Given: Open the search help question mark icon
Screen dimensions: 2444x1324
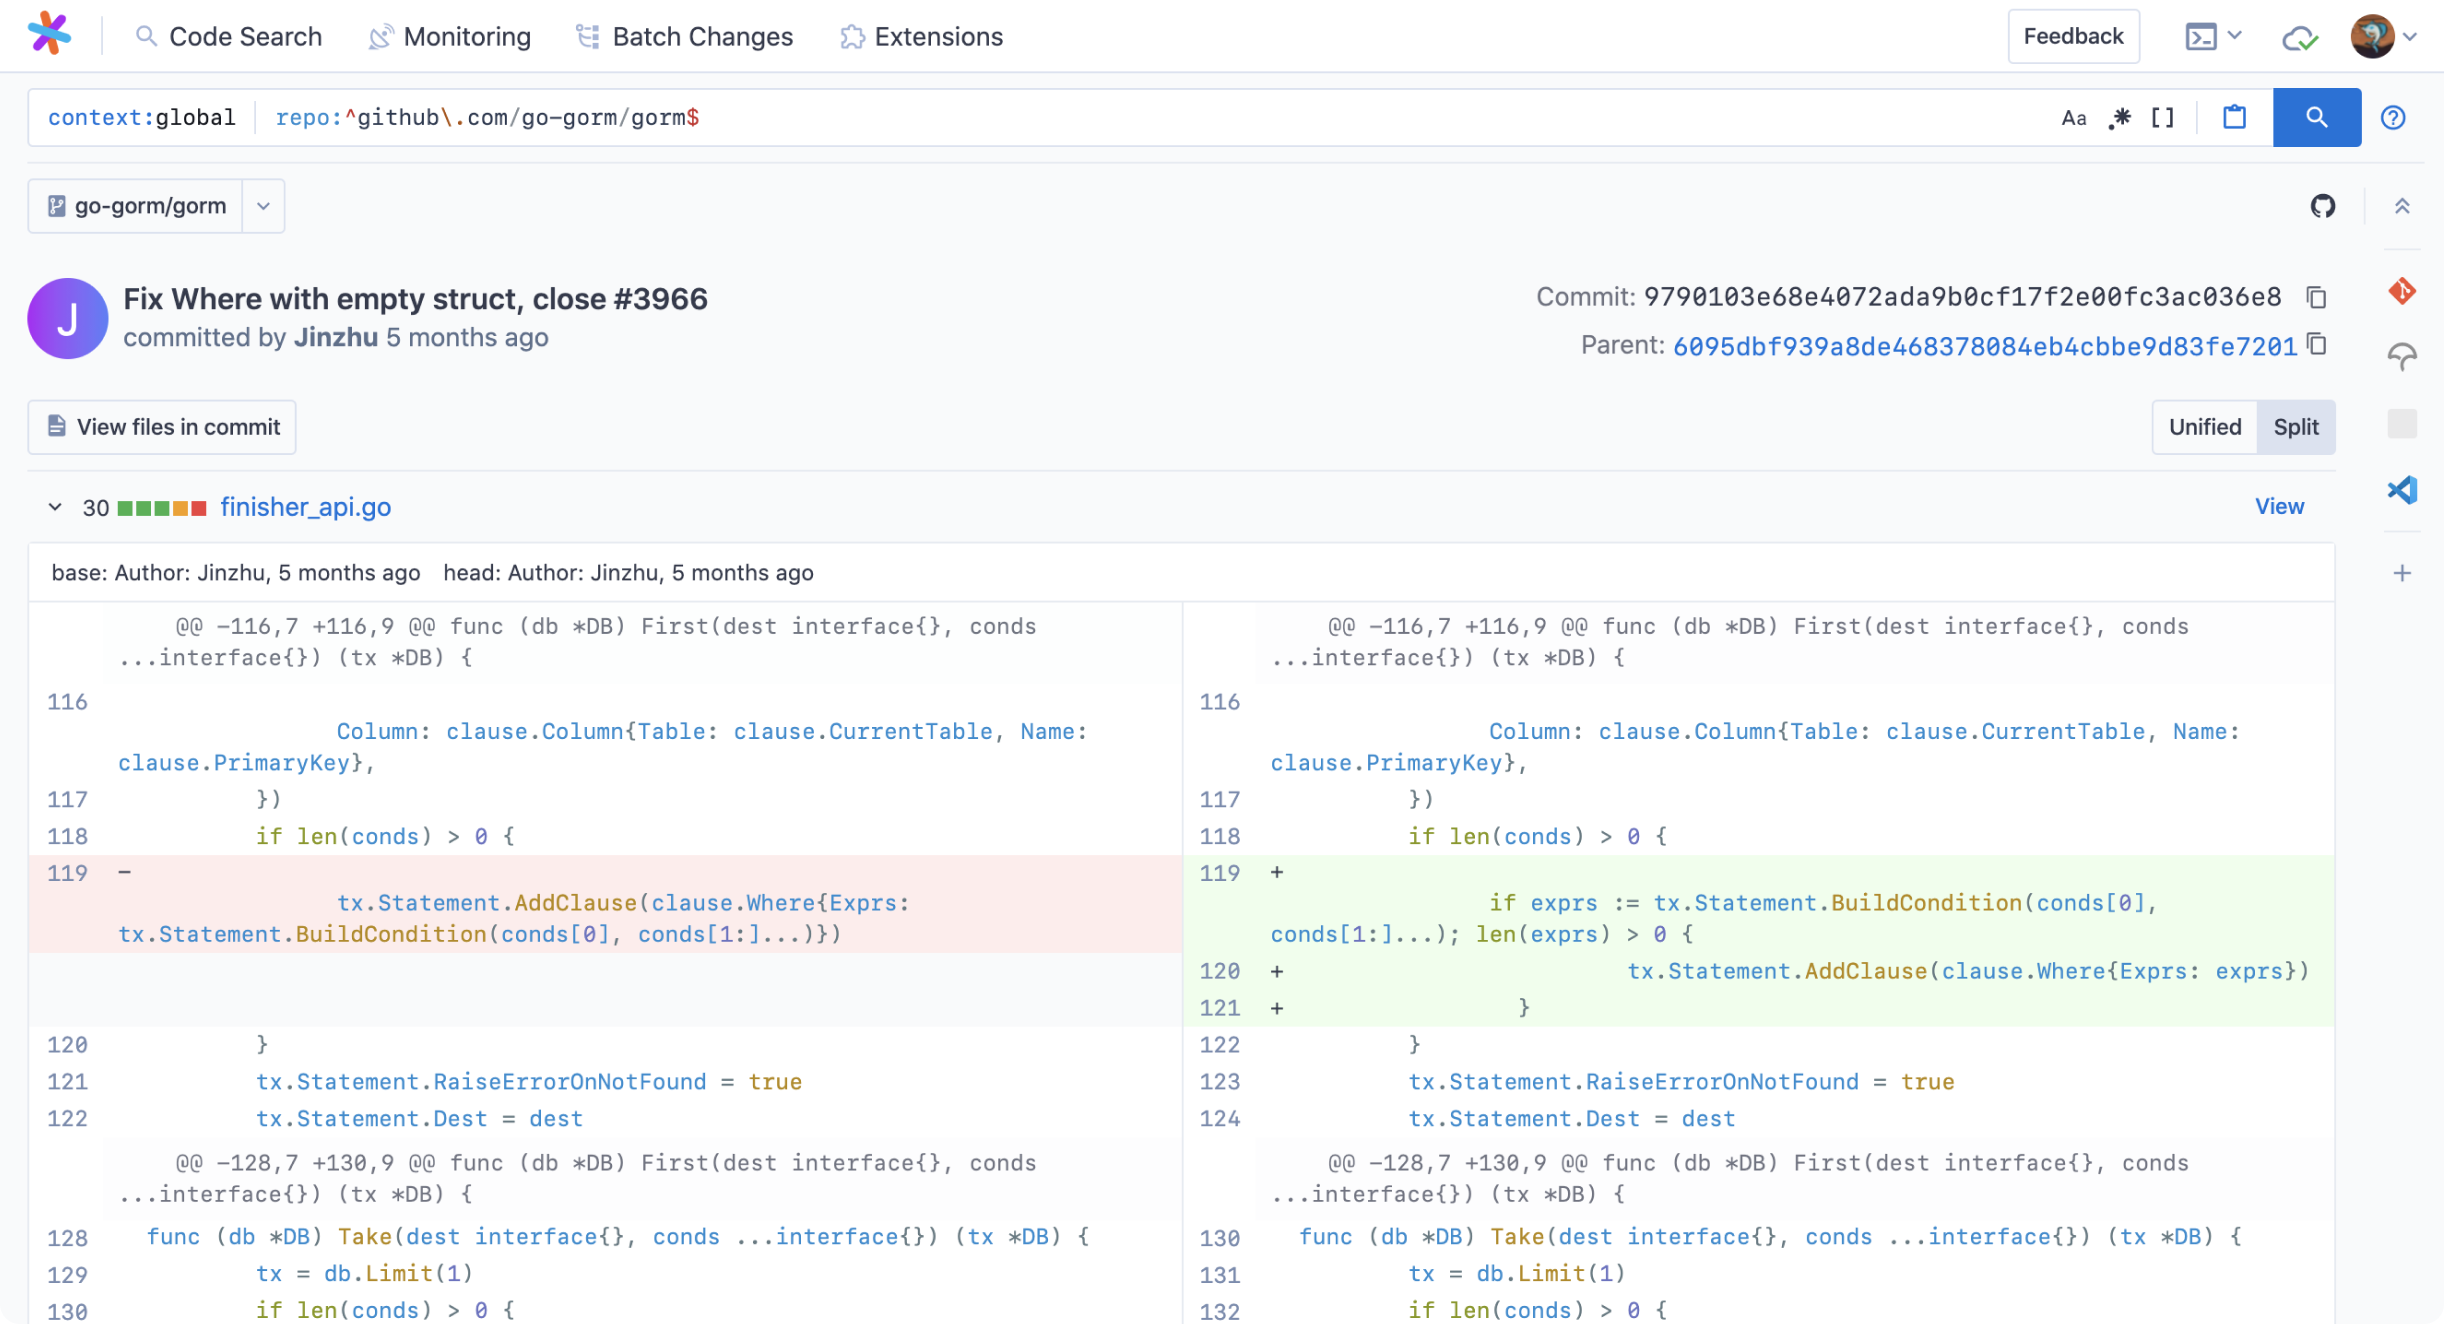Looking at the screenshot, I should pyautogui.click(x=2393, y=118).
